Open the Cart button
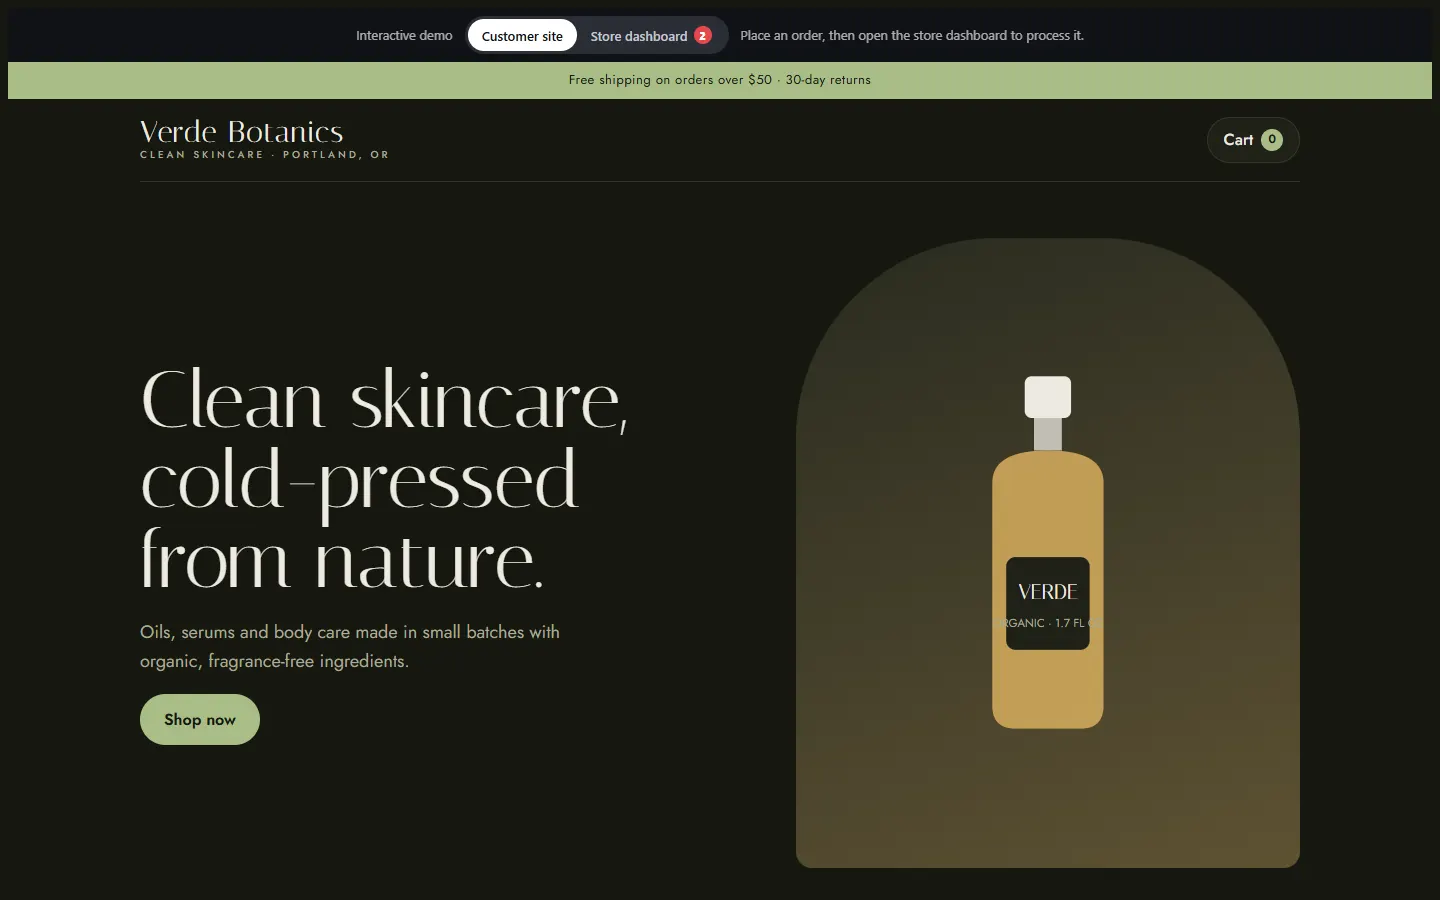The height and width of the screenshot is (900, 1440). 1253,140
